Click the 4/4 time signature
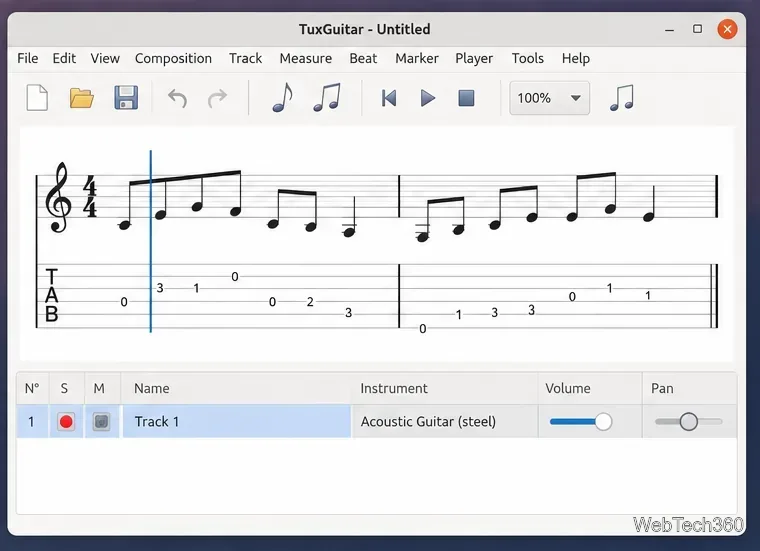 [90, 197]
